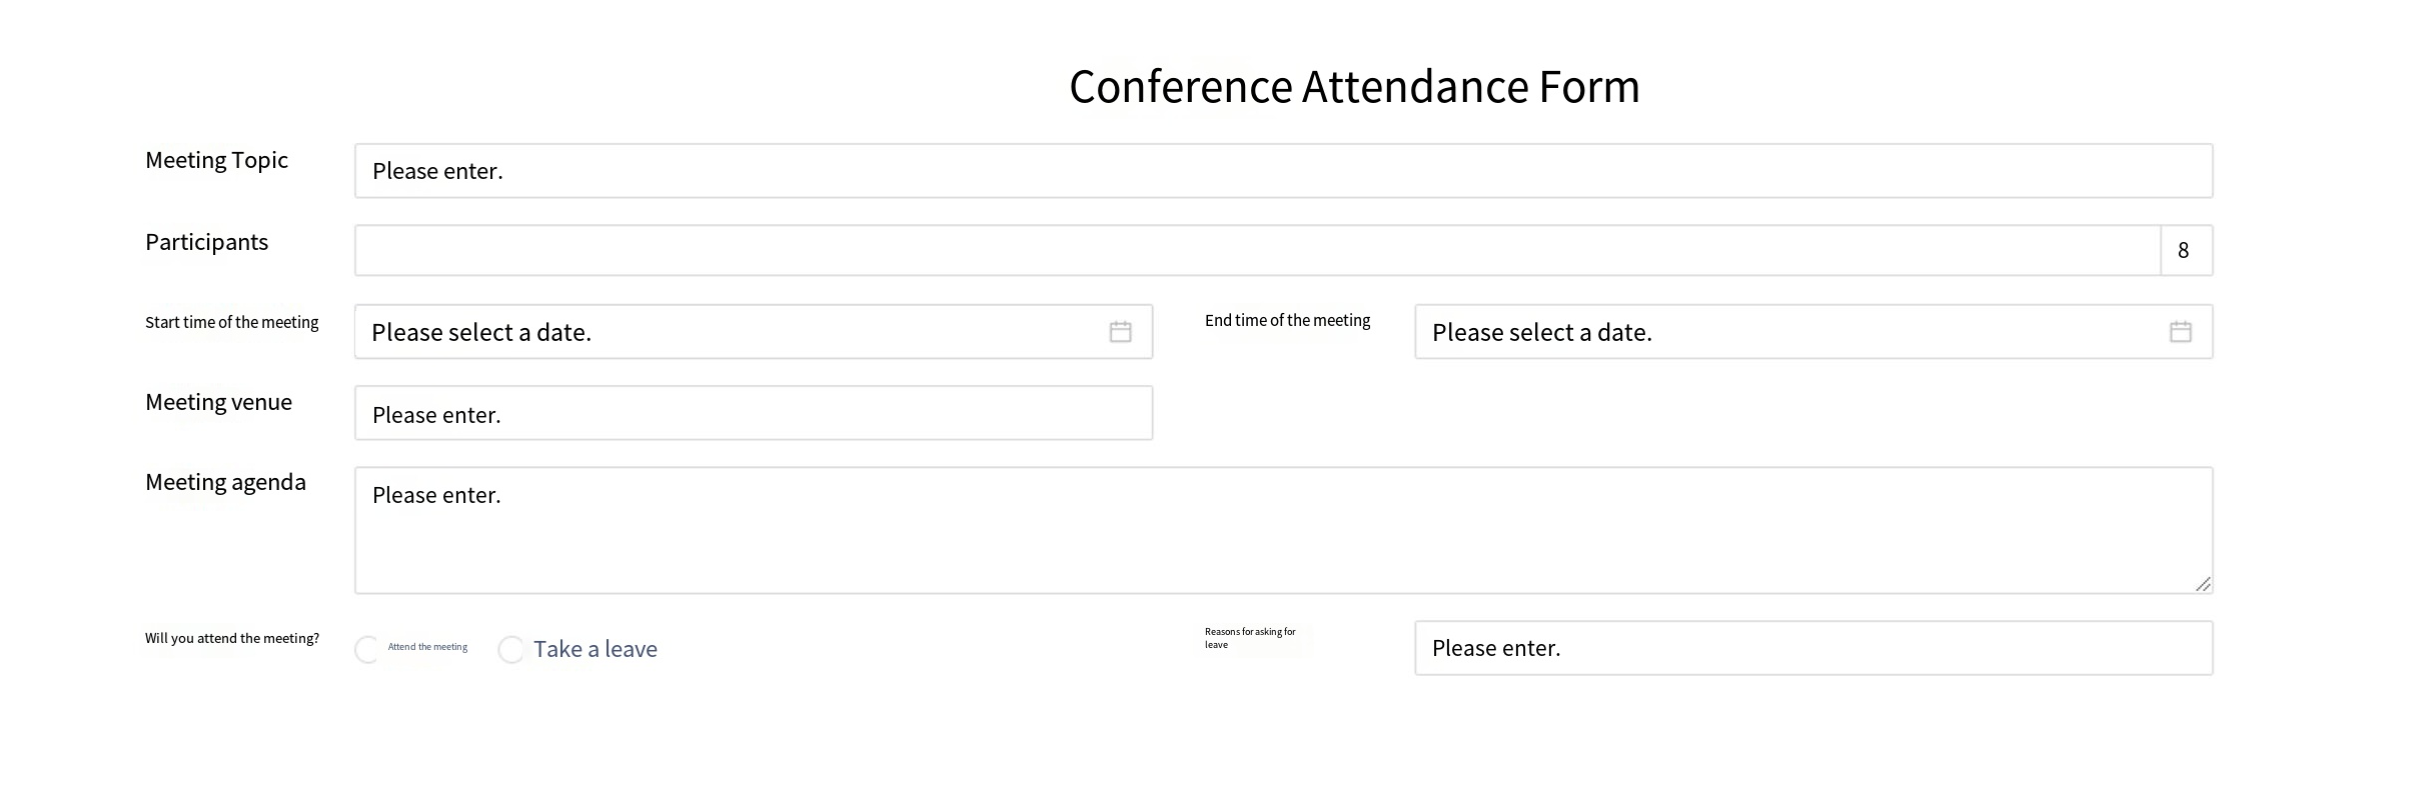Click the 'Meeting Topic' label
2423x799 pixels.
click(216, 160)
